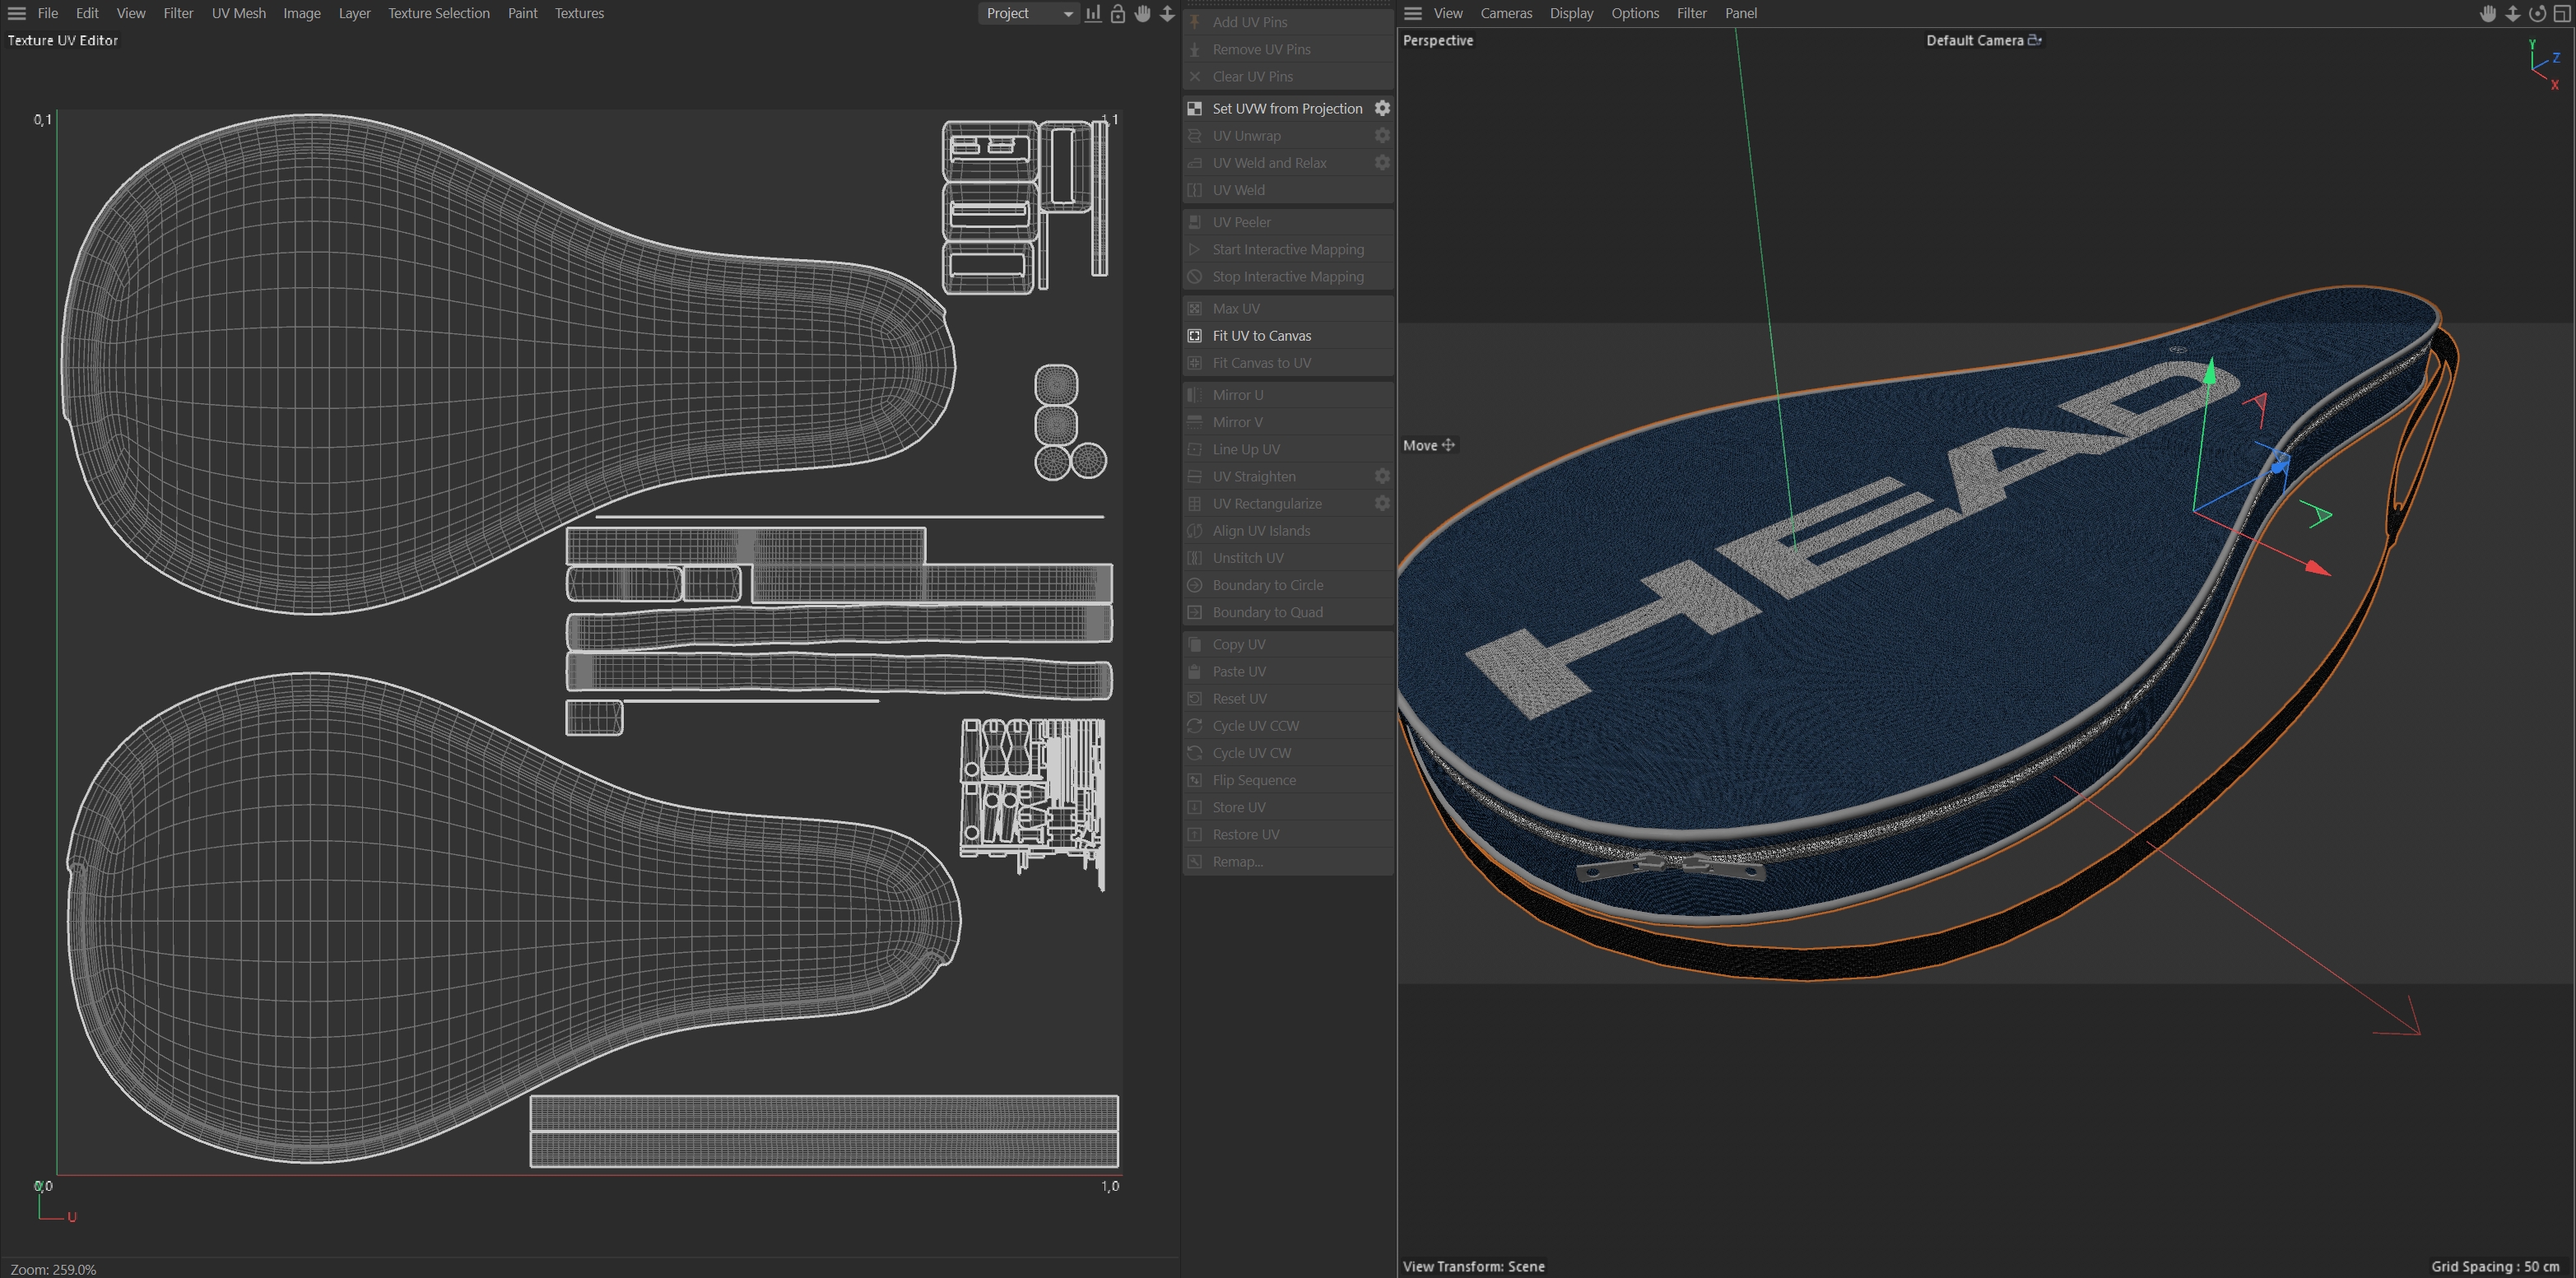The width and height of the screenshot is (2576, 1278).
Task: Open the UV editor hamburger menu
Action: click(17, 13)
